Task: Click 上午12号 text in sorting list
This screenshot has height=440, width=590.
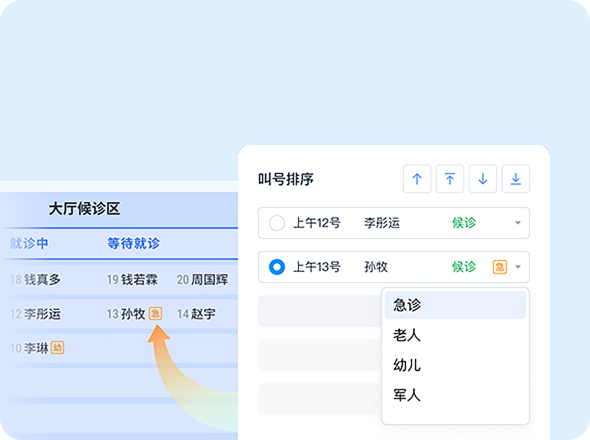Action: [x=317, y=223]
